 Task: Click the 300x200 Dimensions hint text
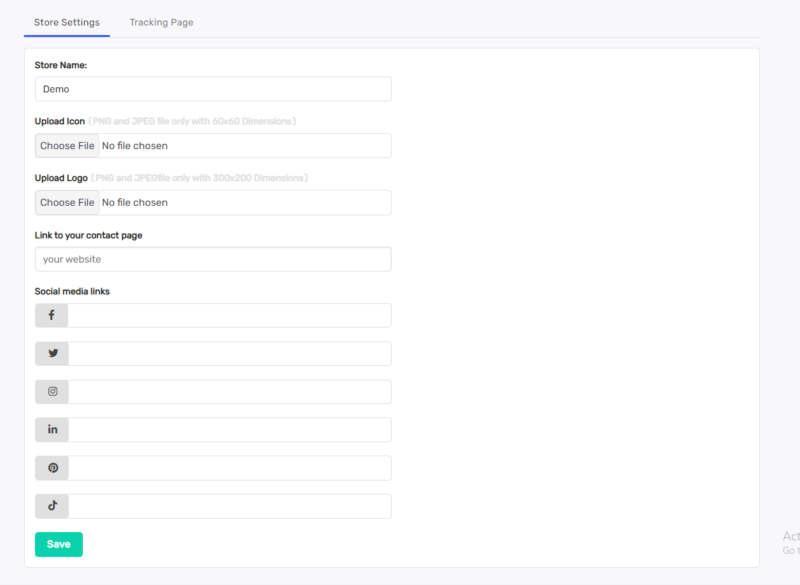pos(199,178)
